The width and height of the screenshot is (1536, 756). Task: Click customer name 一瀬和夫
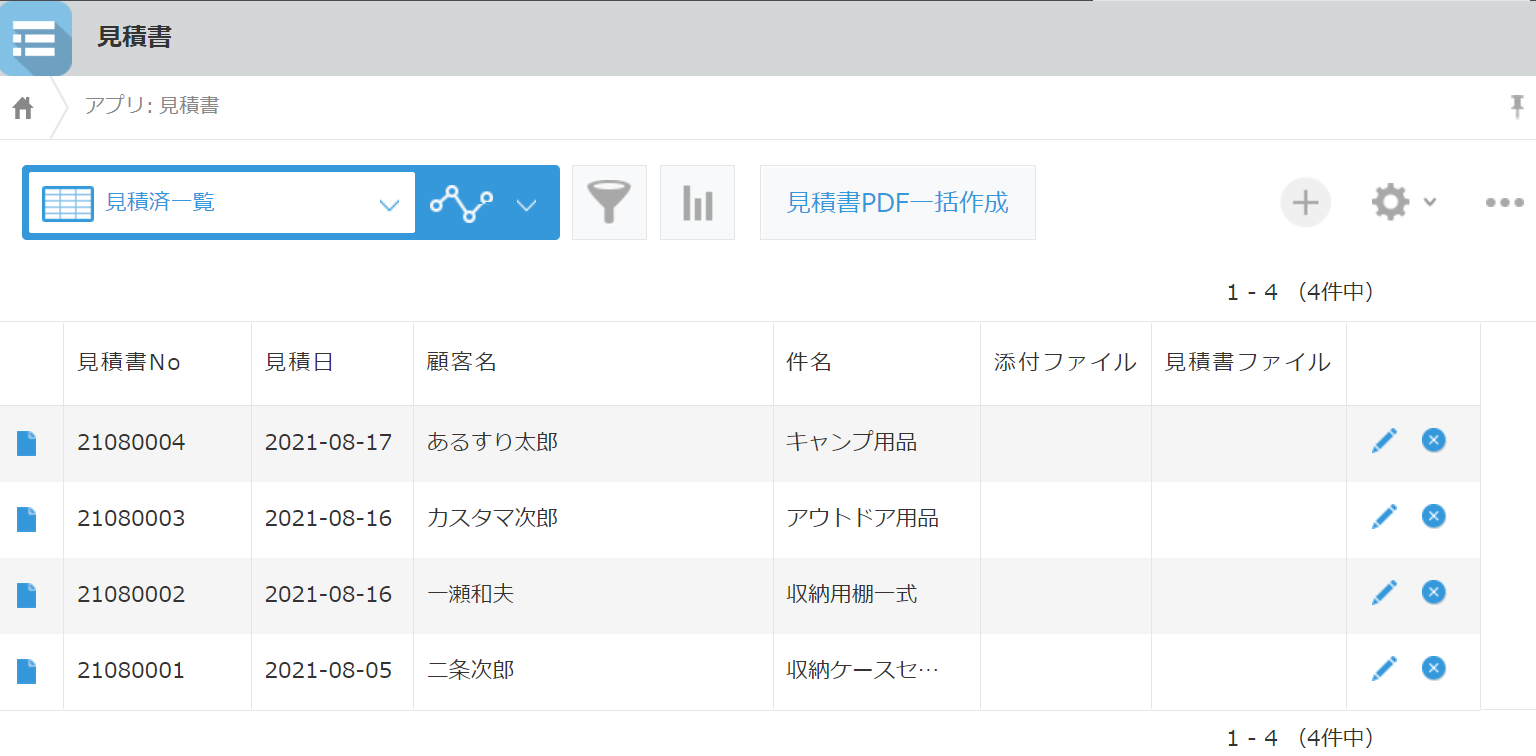pos(470,594)
